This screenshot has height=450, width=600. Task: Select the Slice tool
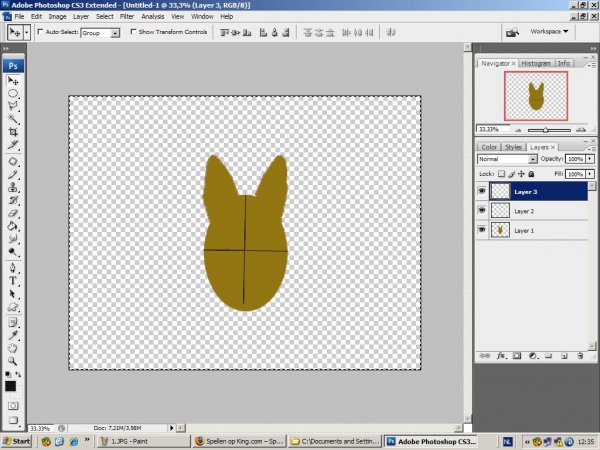[13, 145]
